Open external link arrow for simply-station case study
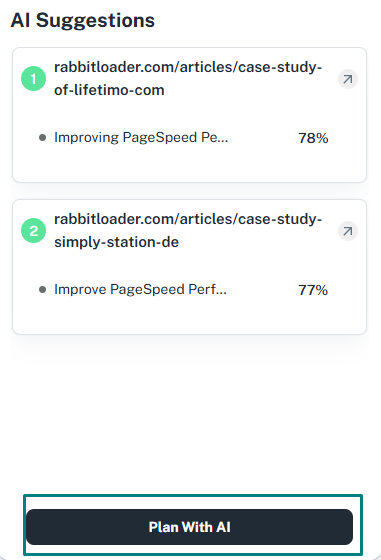381x560 pixels. (x=348, y=231)
